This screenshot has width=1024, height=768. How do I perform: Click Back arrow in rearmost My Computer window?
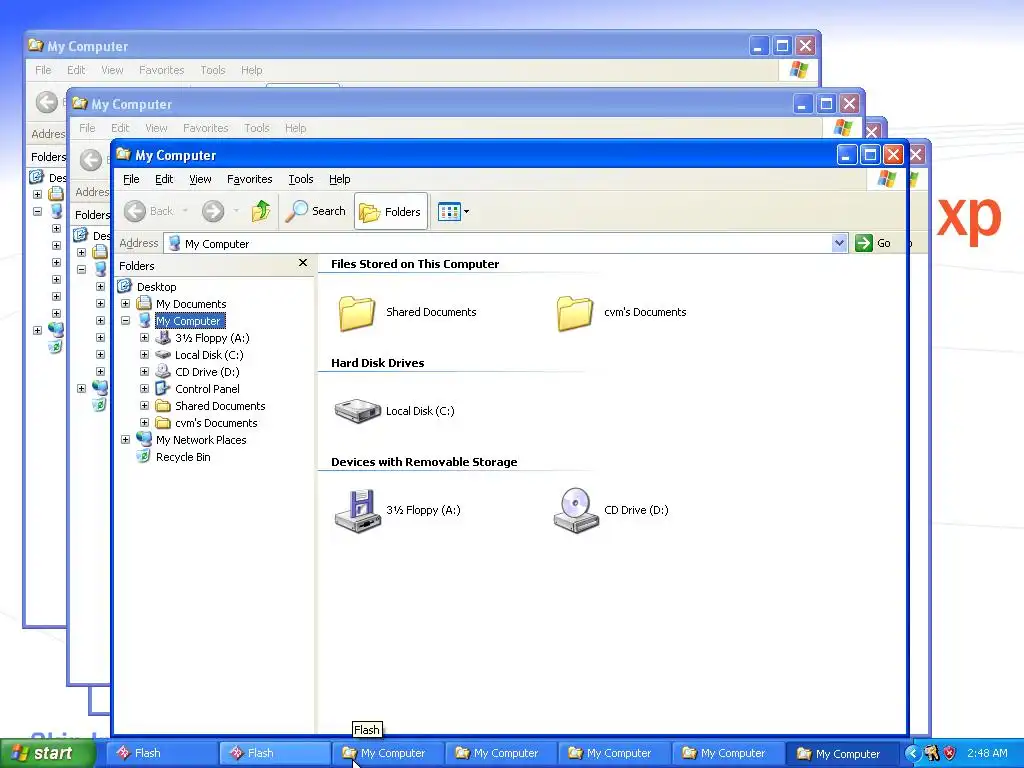[x=47, y=102]
